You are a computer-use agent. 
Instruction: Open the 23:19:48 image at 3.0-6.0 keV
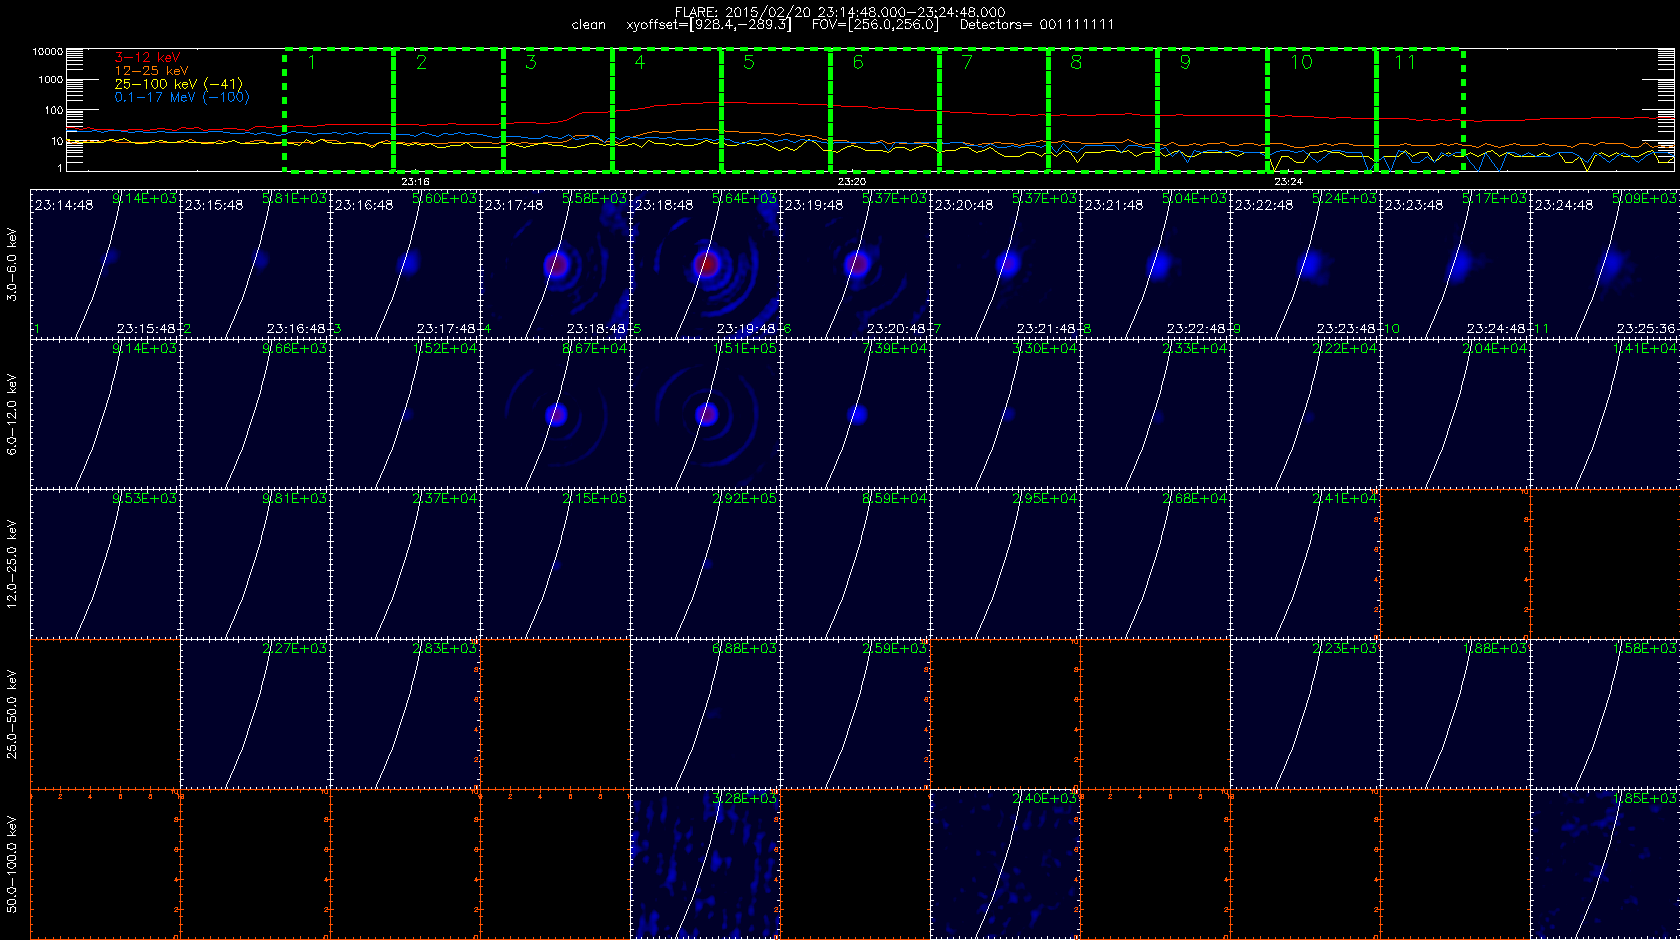point(855,264)
